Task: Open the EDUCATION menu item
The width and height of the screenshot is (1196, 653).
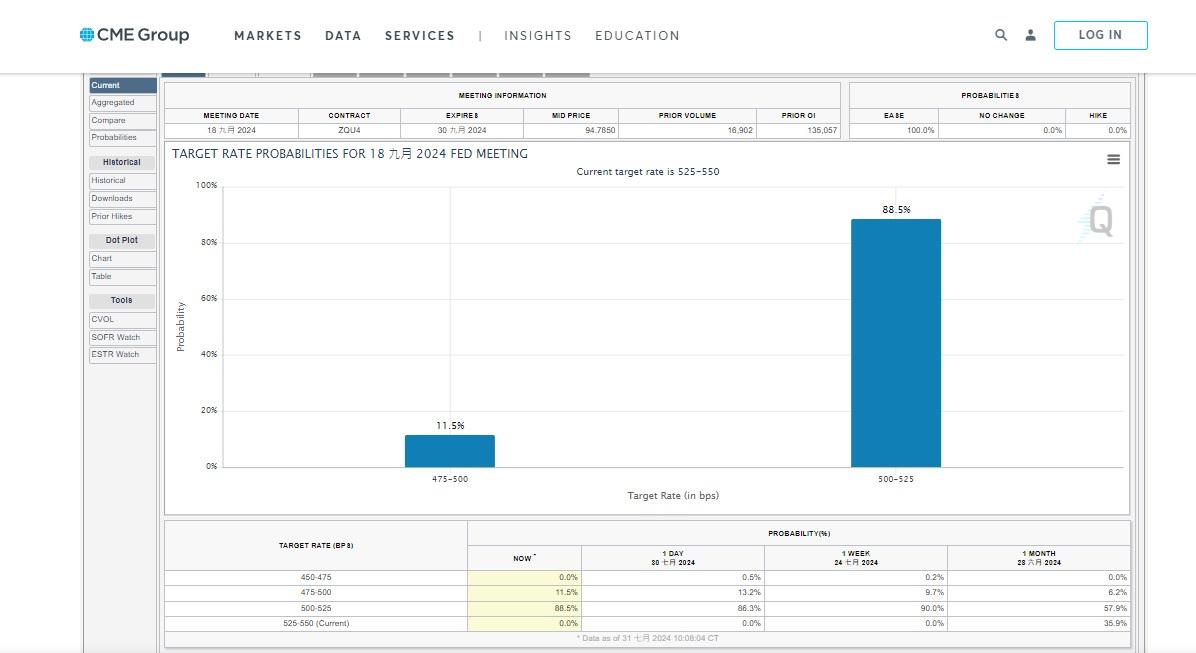Action: point(637,36)
